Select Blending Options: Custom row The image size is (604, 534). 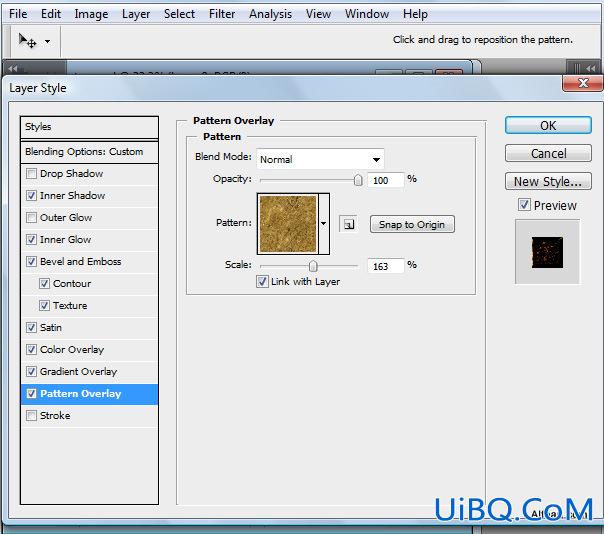click(89, 152)
